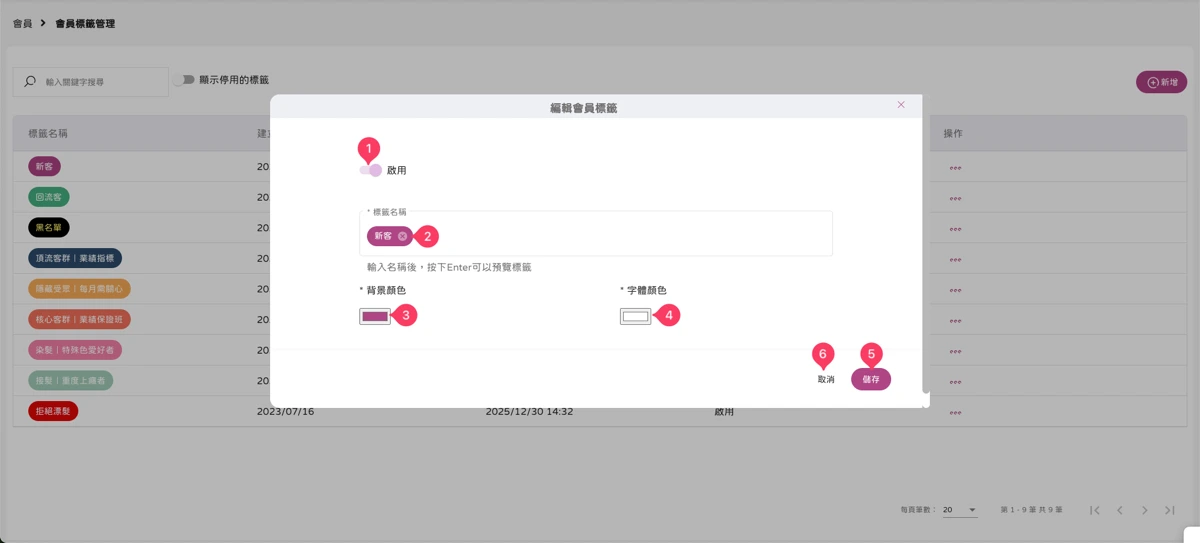Go to the next page arrow
Screen dimensions: 1200x543
[1145, 510]
